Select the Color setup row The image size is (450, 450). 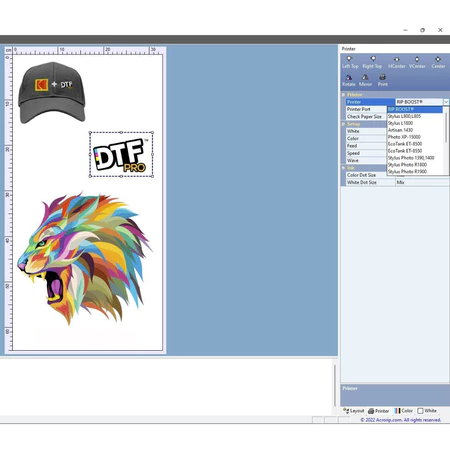[x=366, y=139]
